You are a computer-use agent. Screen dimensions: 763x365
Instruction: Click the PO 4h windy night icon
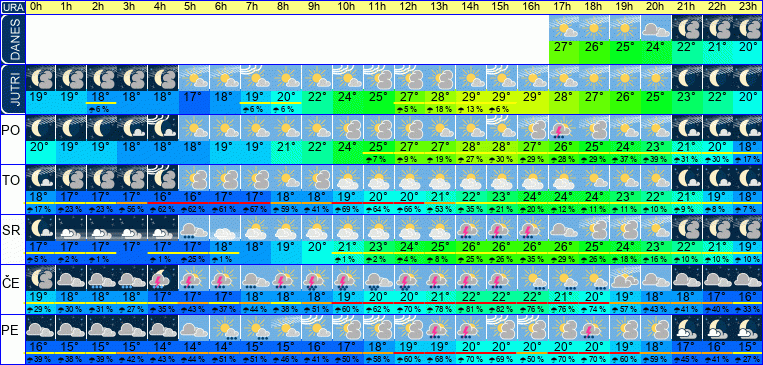click(x=164, y=128)
